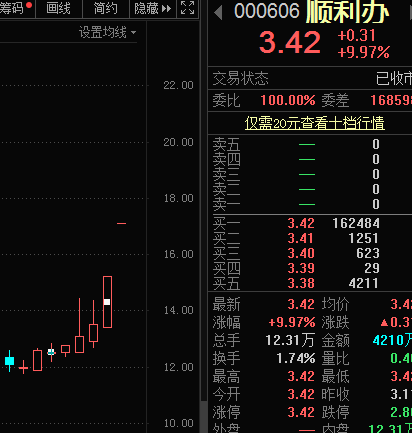Click 买一 price 3.42
Image resolution: width=412 pixels, height=433 pixels.
coord(301,223)
